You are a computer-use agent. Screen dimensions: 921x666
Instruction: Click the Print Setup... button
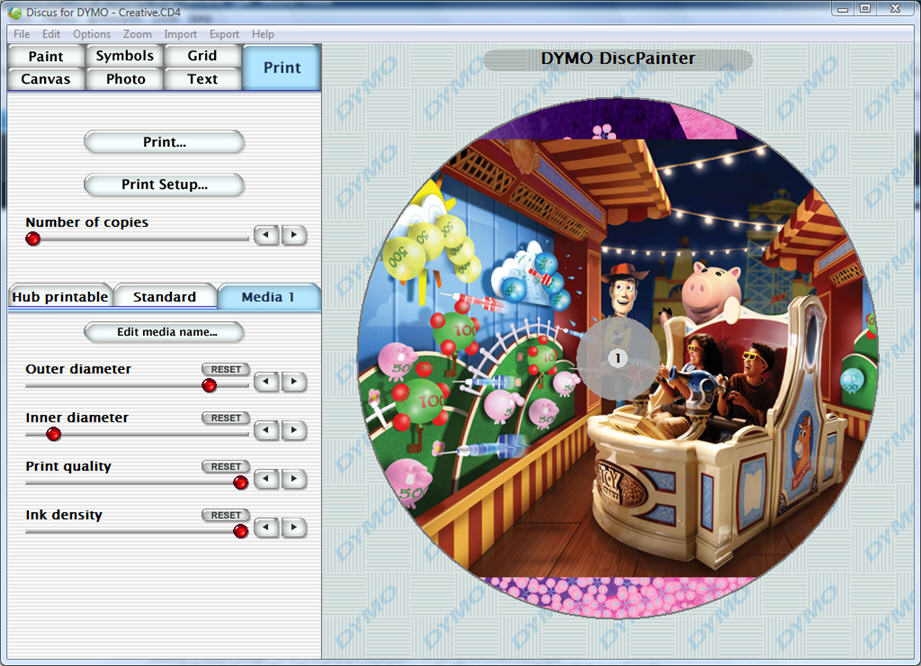(x=164, y=185)
